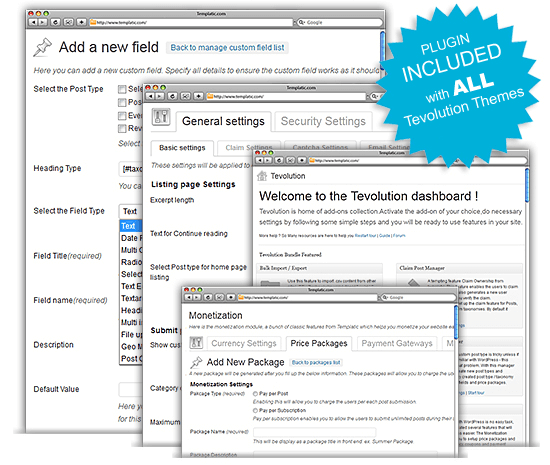Click reload icon in General settings window toolbar
This screenshot has width=550, height=465.
(173, 96)
